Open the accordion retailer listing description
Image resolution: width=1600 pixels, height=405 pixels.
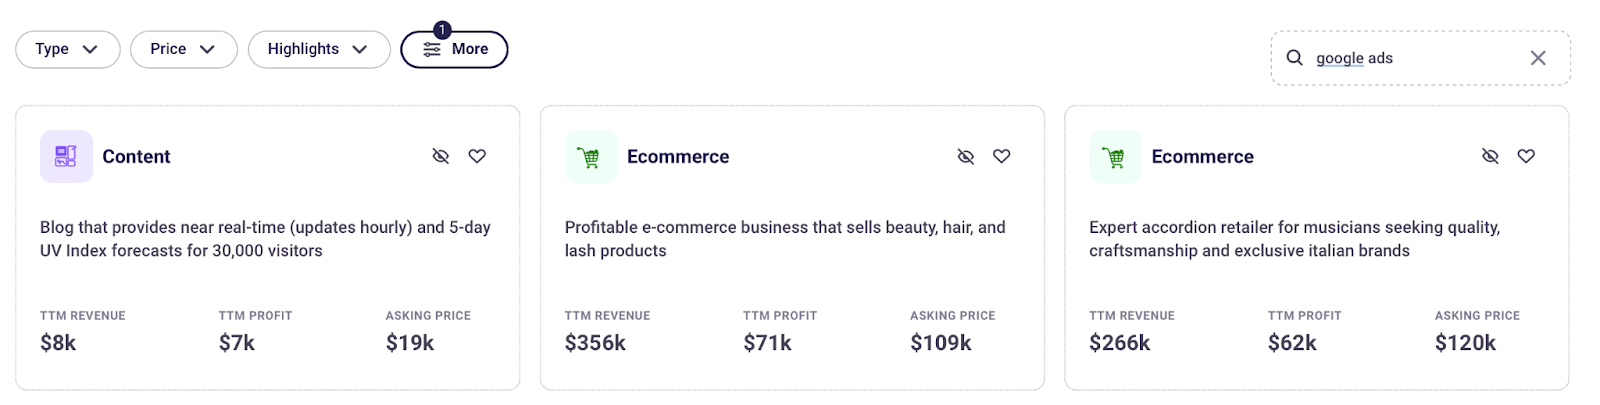click(x=1295, y=239)
